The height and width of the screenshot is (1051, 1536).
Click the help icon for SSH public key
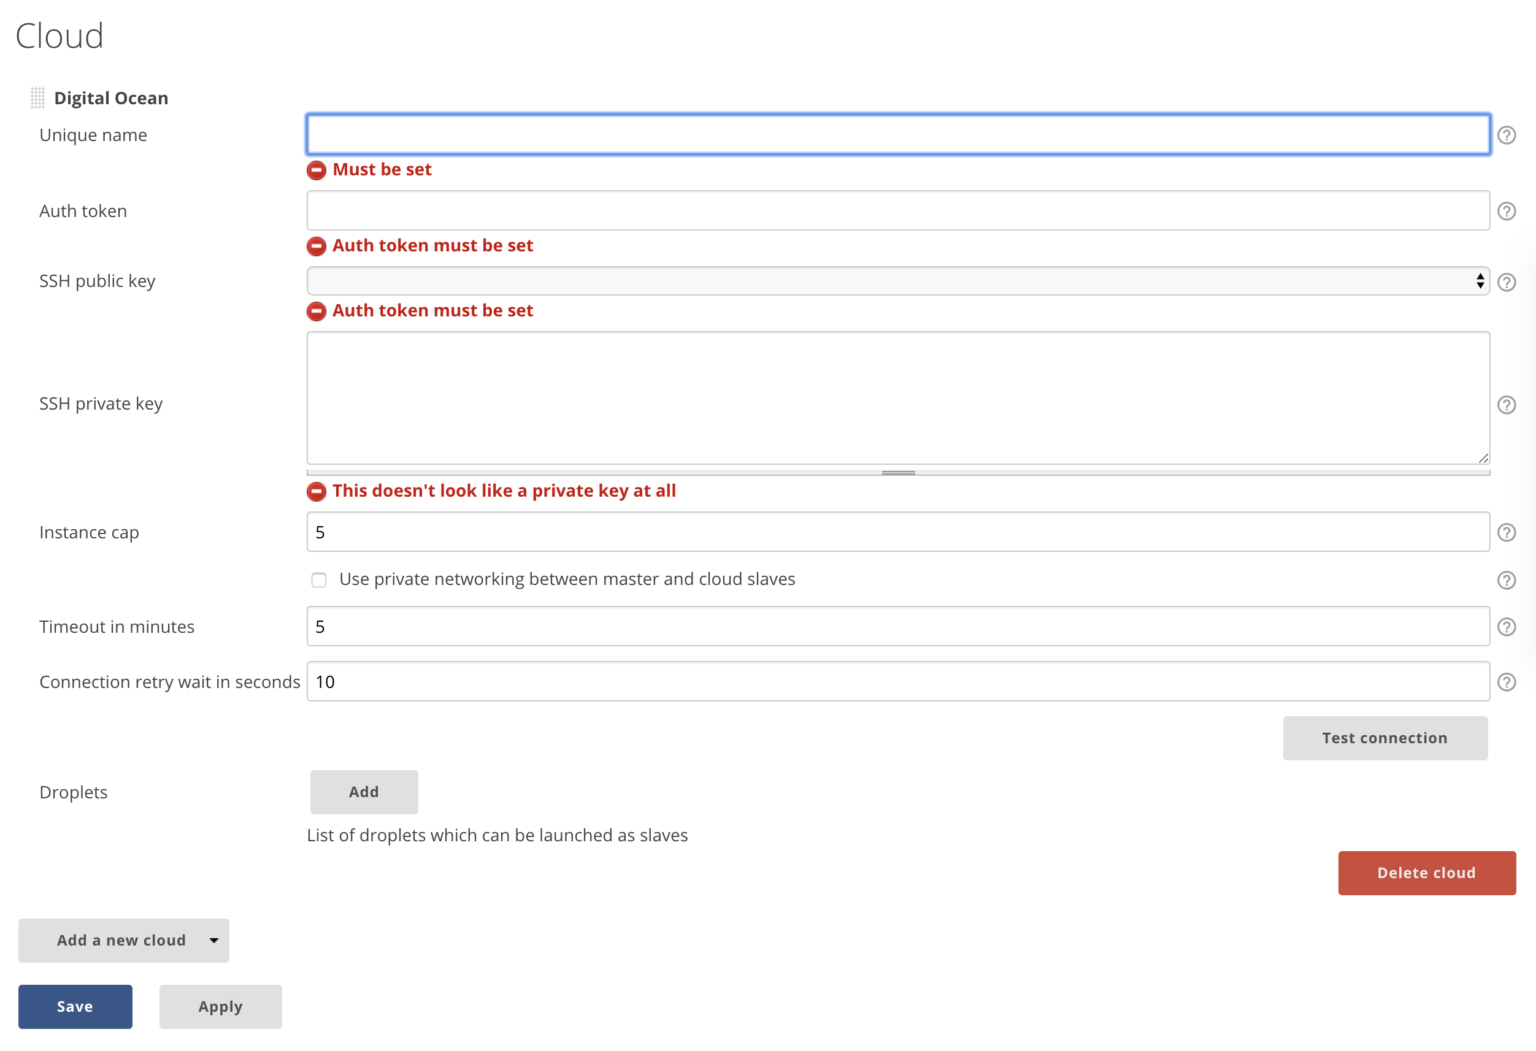[1507, 282]
